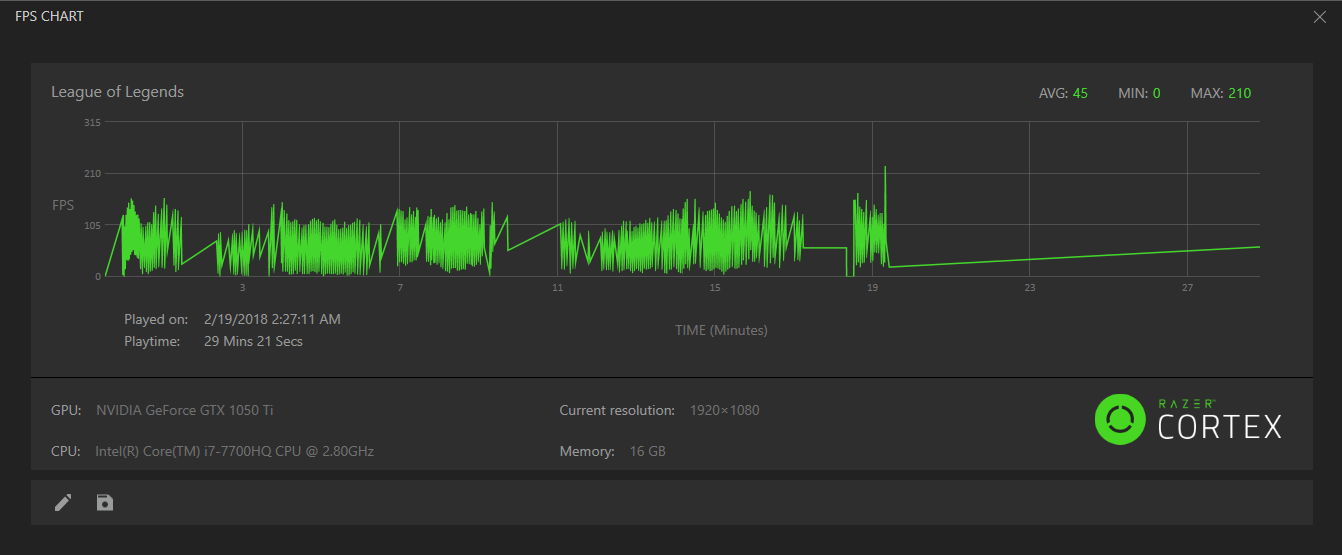Click the 3 minute x-axis label
Viewport: 1342px width, 555px height.
(x=242, y=288)
